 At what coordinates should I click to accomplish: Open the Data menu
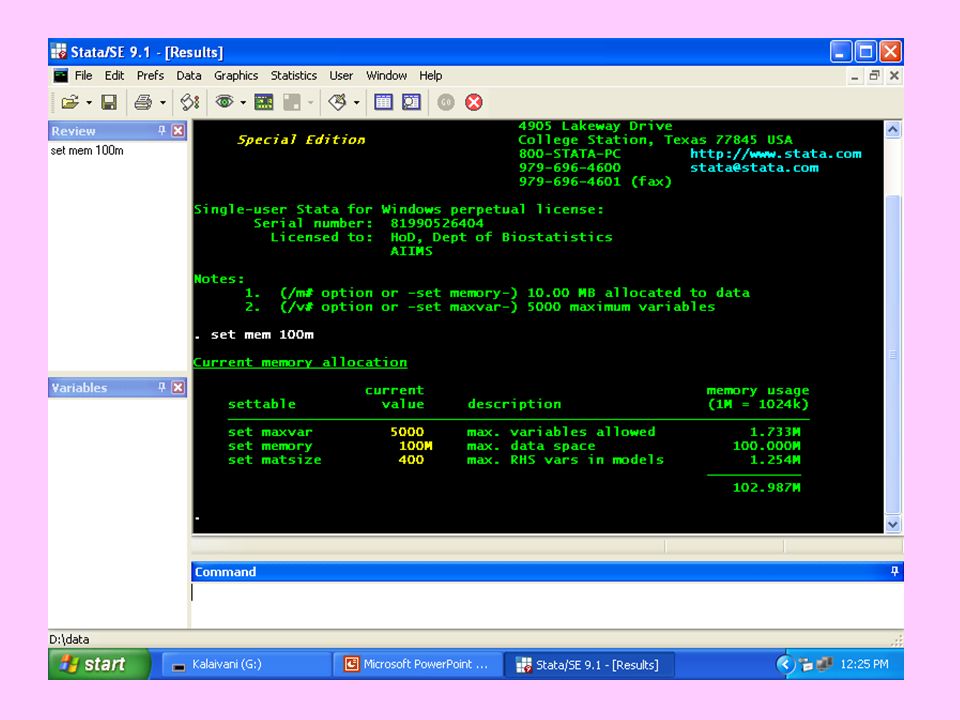pyautogui.click(x=189, y=75)
